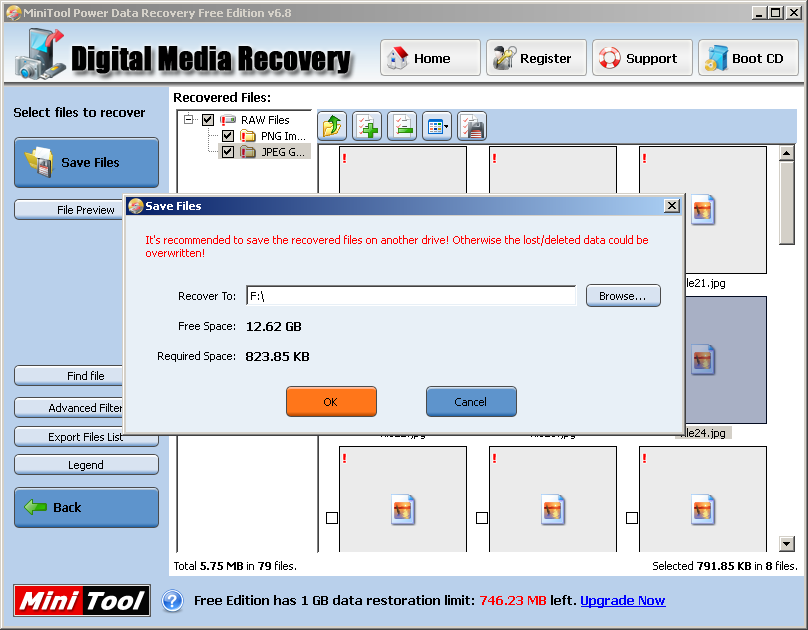808x630 pixels.
Task: Click the up-folder toolbar icon
Action: click(332, 126)
